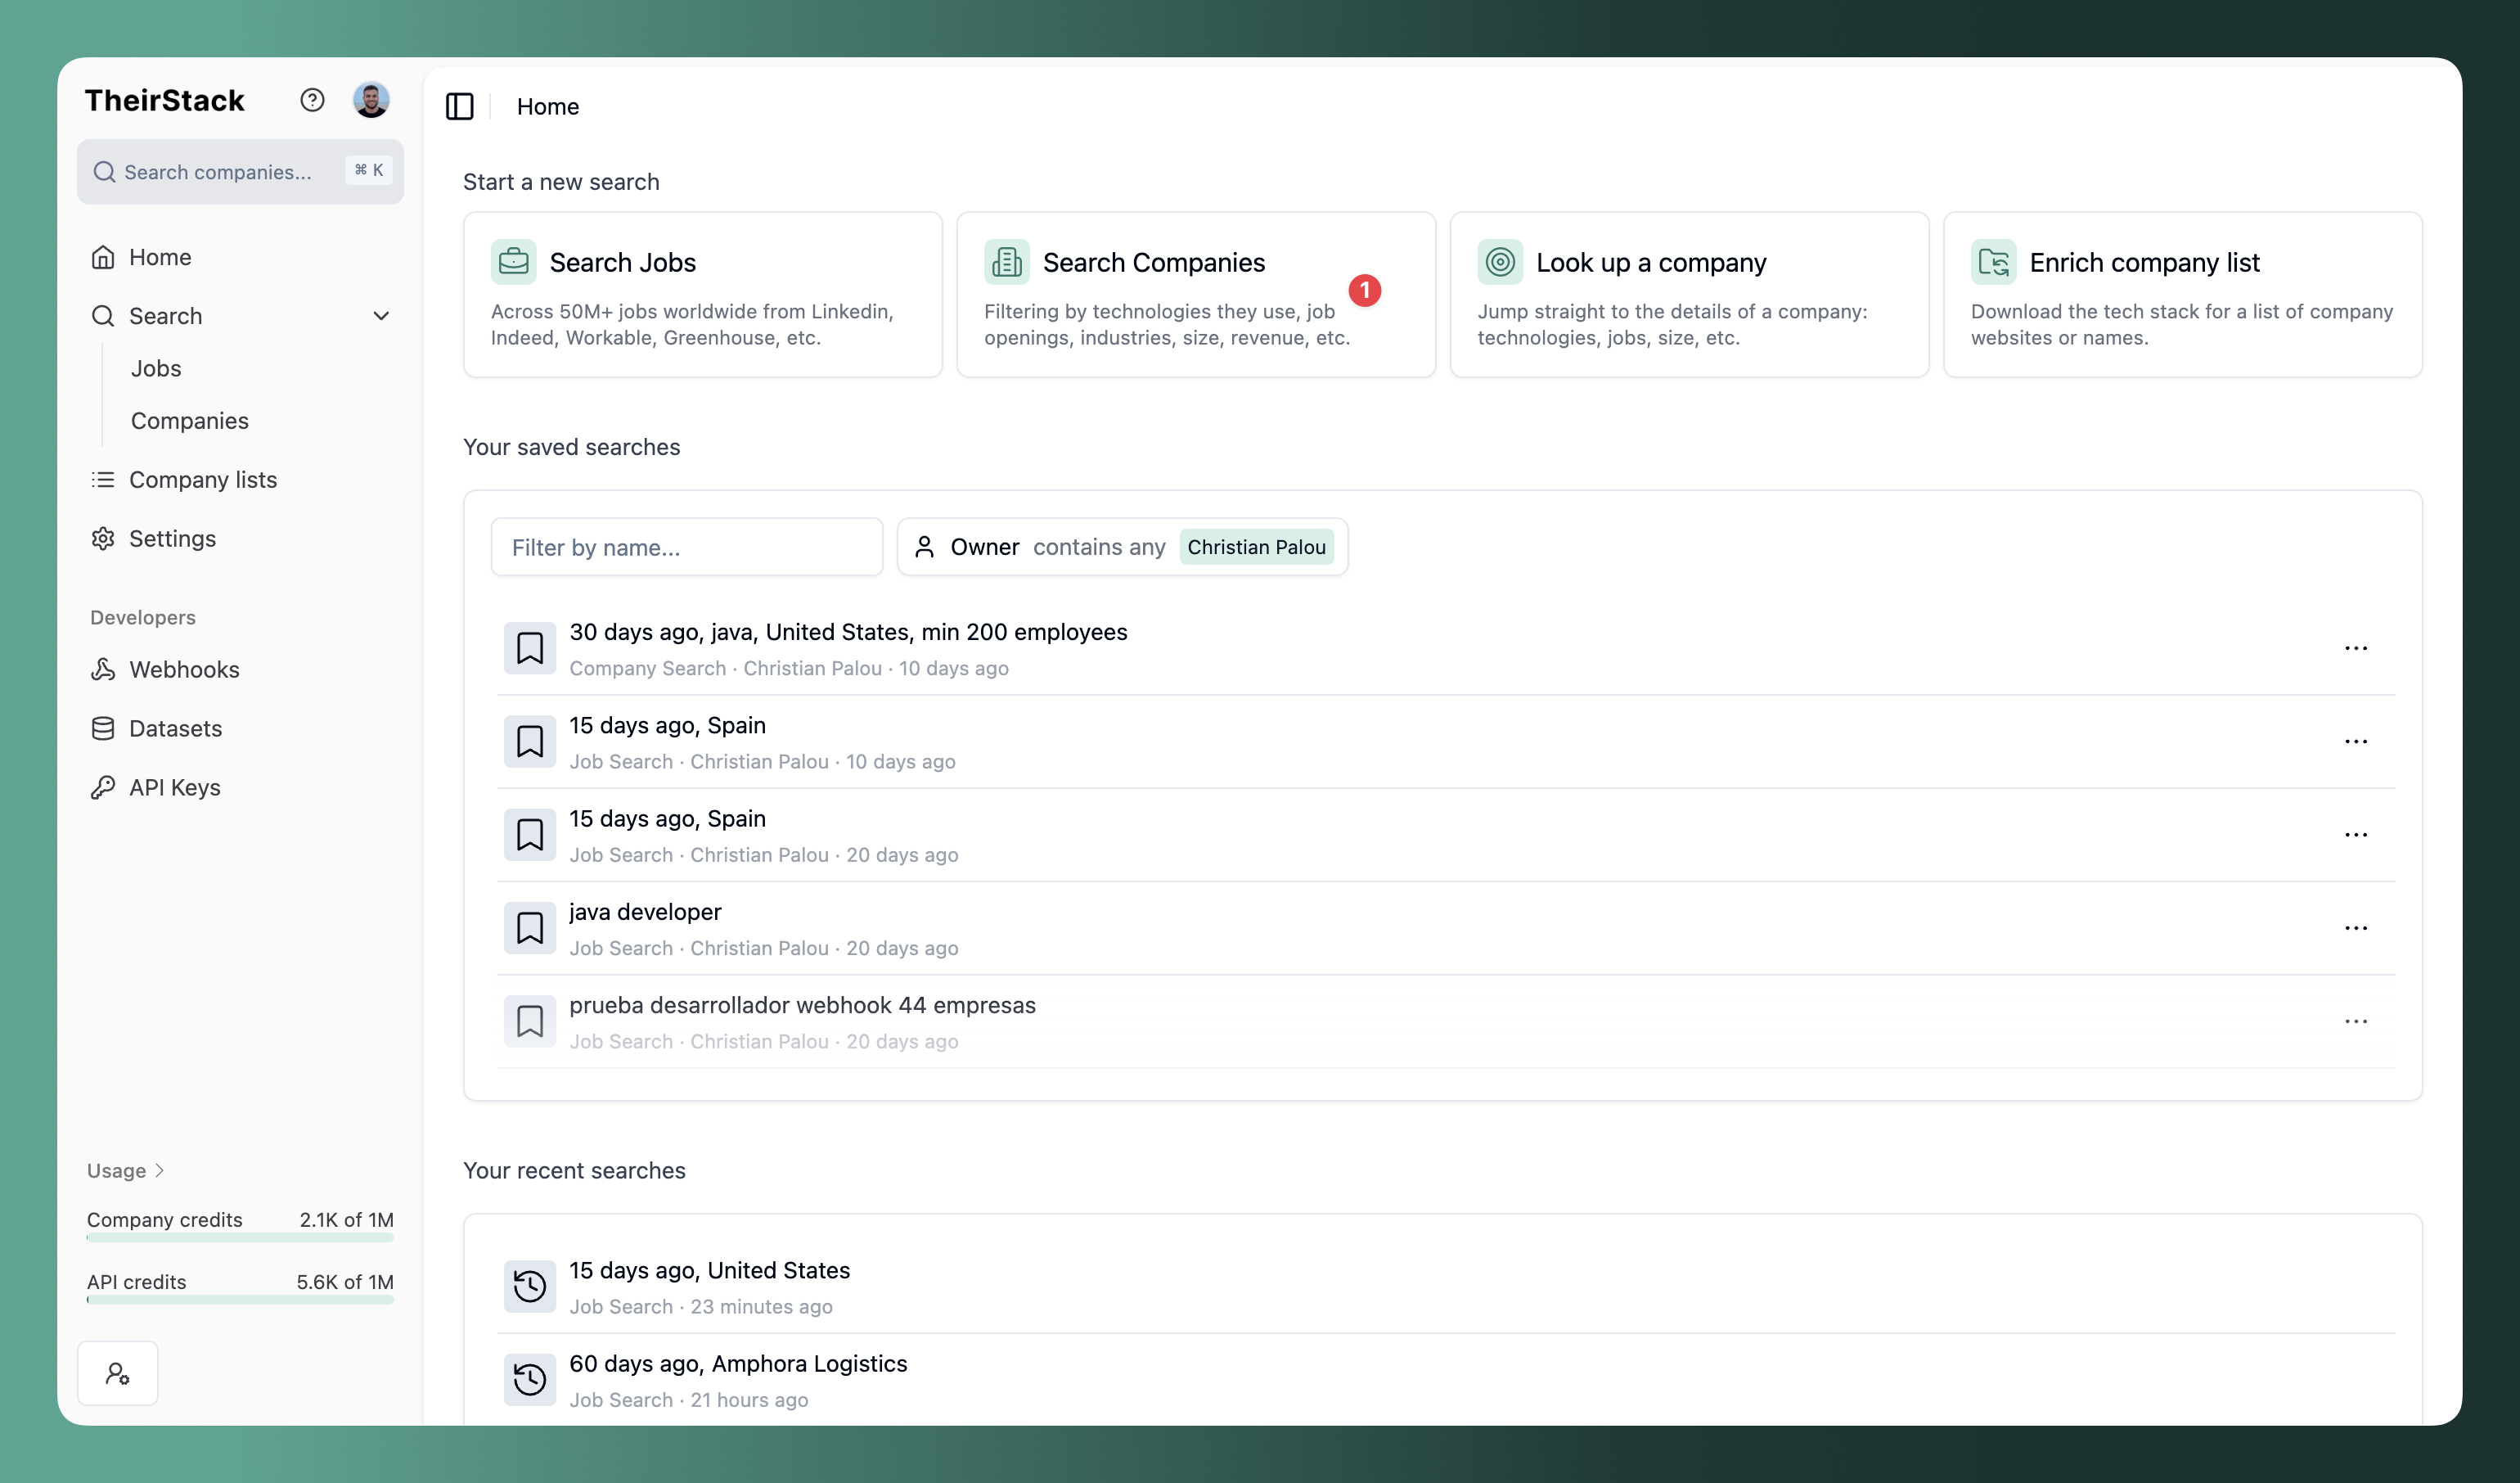Screen dimensions: 2520x1483
Task: Collapse the Search section chevron
Action: [x=381, y=315]
